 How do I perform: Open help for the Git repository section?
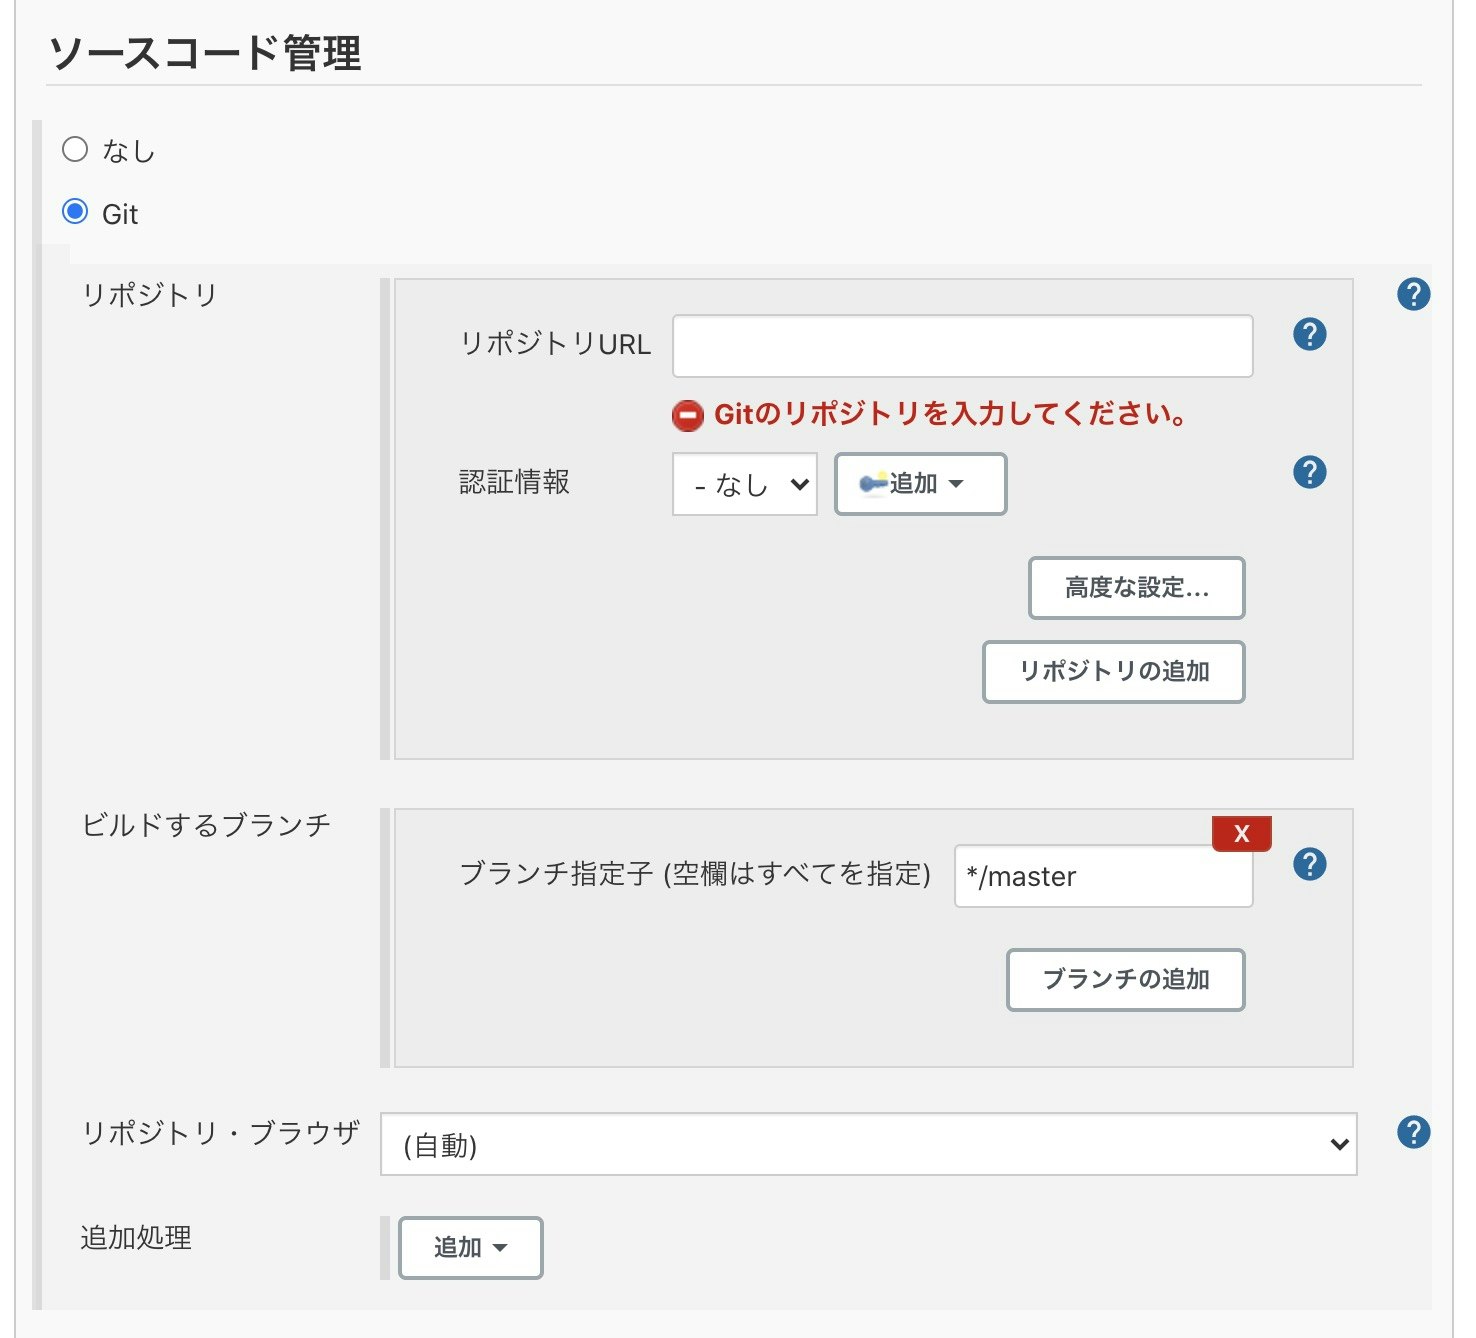click(x=1414, y=294)
